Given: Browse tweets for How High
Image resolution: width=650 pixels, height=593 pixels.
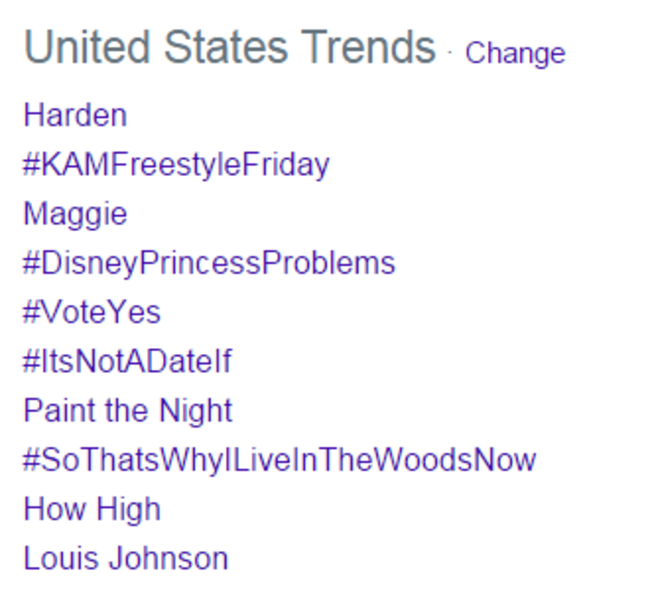Looking at the screenshot, I should (x=92, y=510).
